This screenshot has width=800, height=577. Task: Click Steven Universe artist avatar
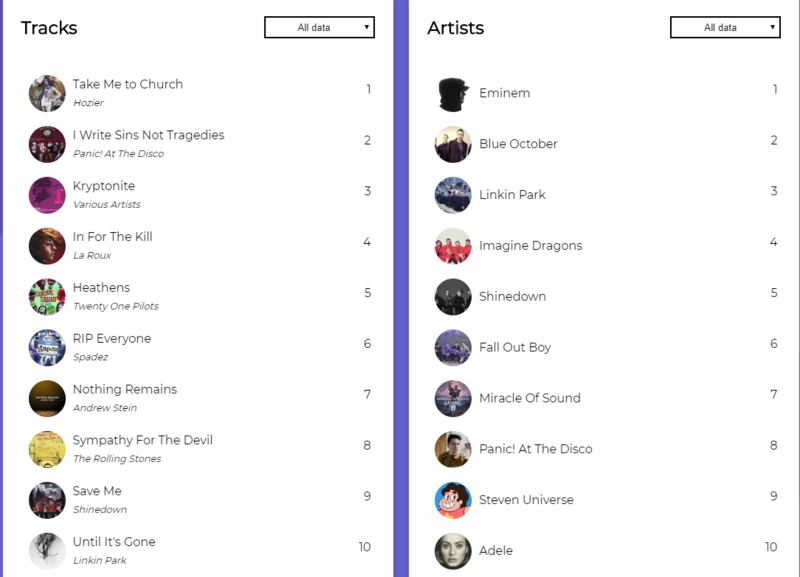pyautogui.click(x=453, y=500)
